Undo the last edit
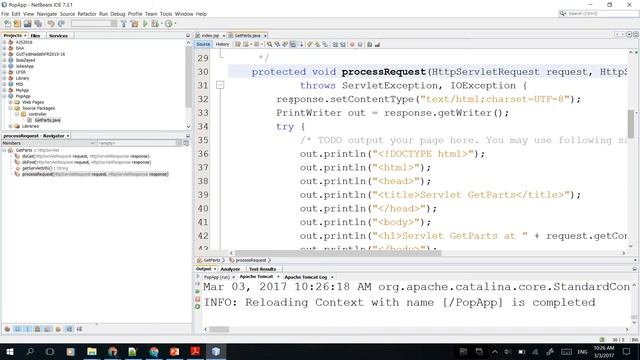Image resolution: width=640 pixels, height=360 pixels. pyautogui.click(x=51, y=24)
